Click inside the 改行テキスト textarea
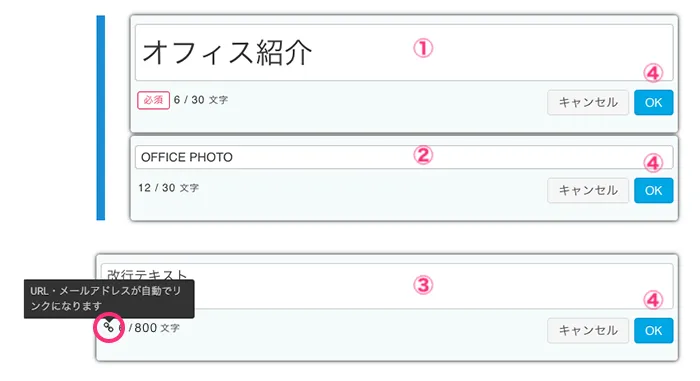This screenshot has width=700, height=381. point(387,286)
